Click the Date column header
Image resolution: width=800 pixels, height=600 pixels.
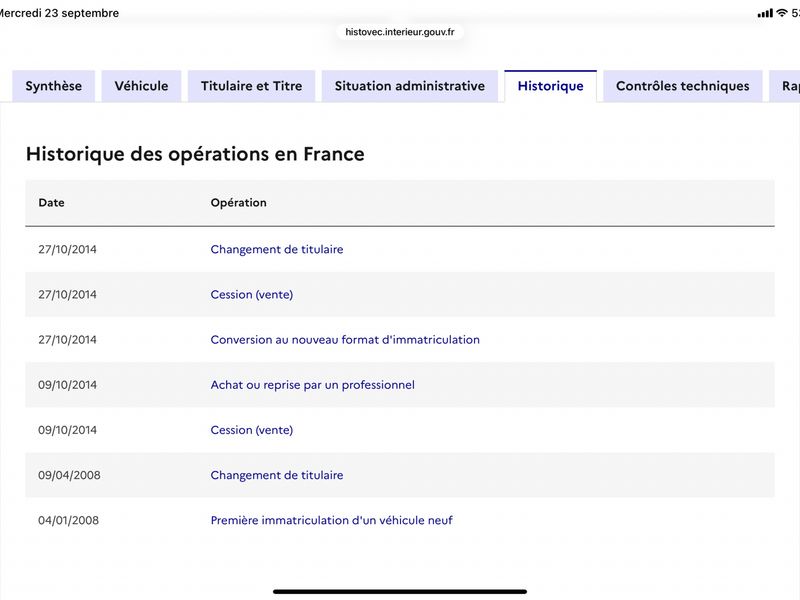pos(52,203)
